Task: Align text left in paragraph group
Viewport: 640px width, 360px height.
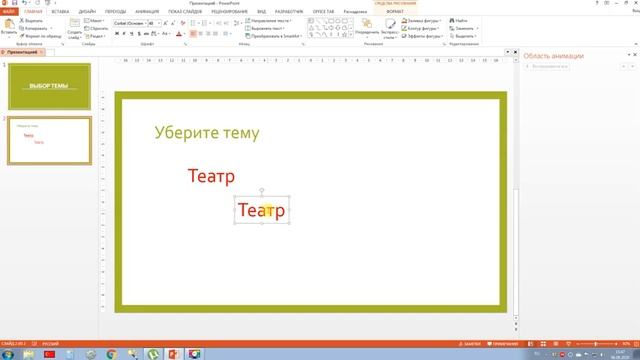Action: [x=193, y=33]
